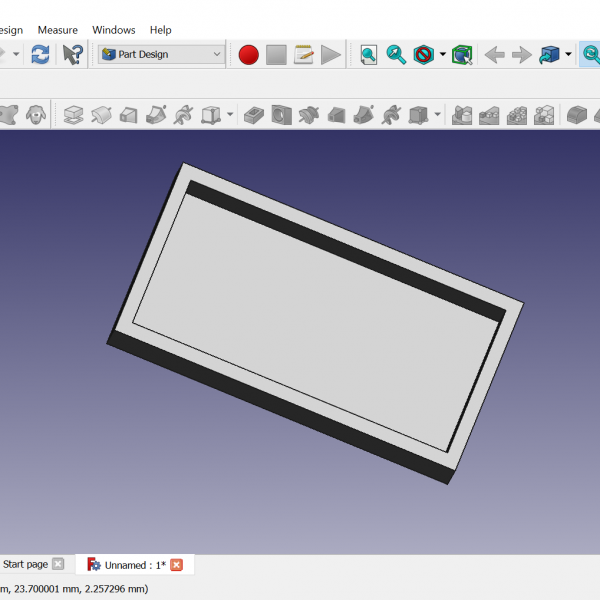600x600 pixels.
Task: Open the Macros editor icon
Action: [x=304, y=55]
